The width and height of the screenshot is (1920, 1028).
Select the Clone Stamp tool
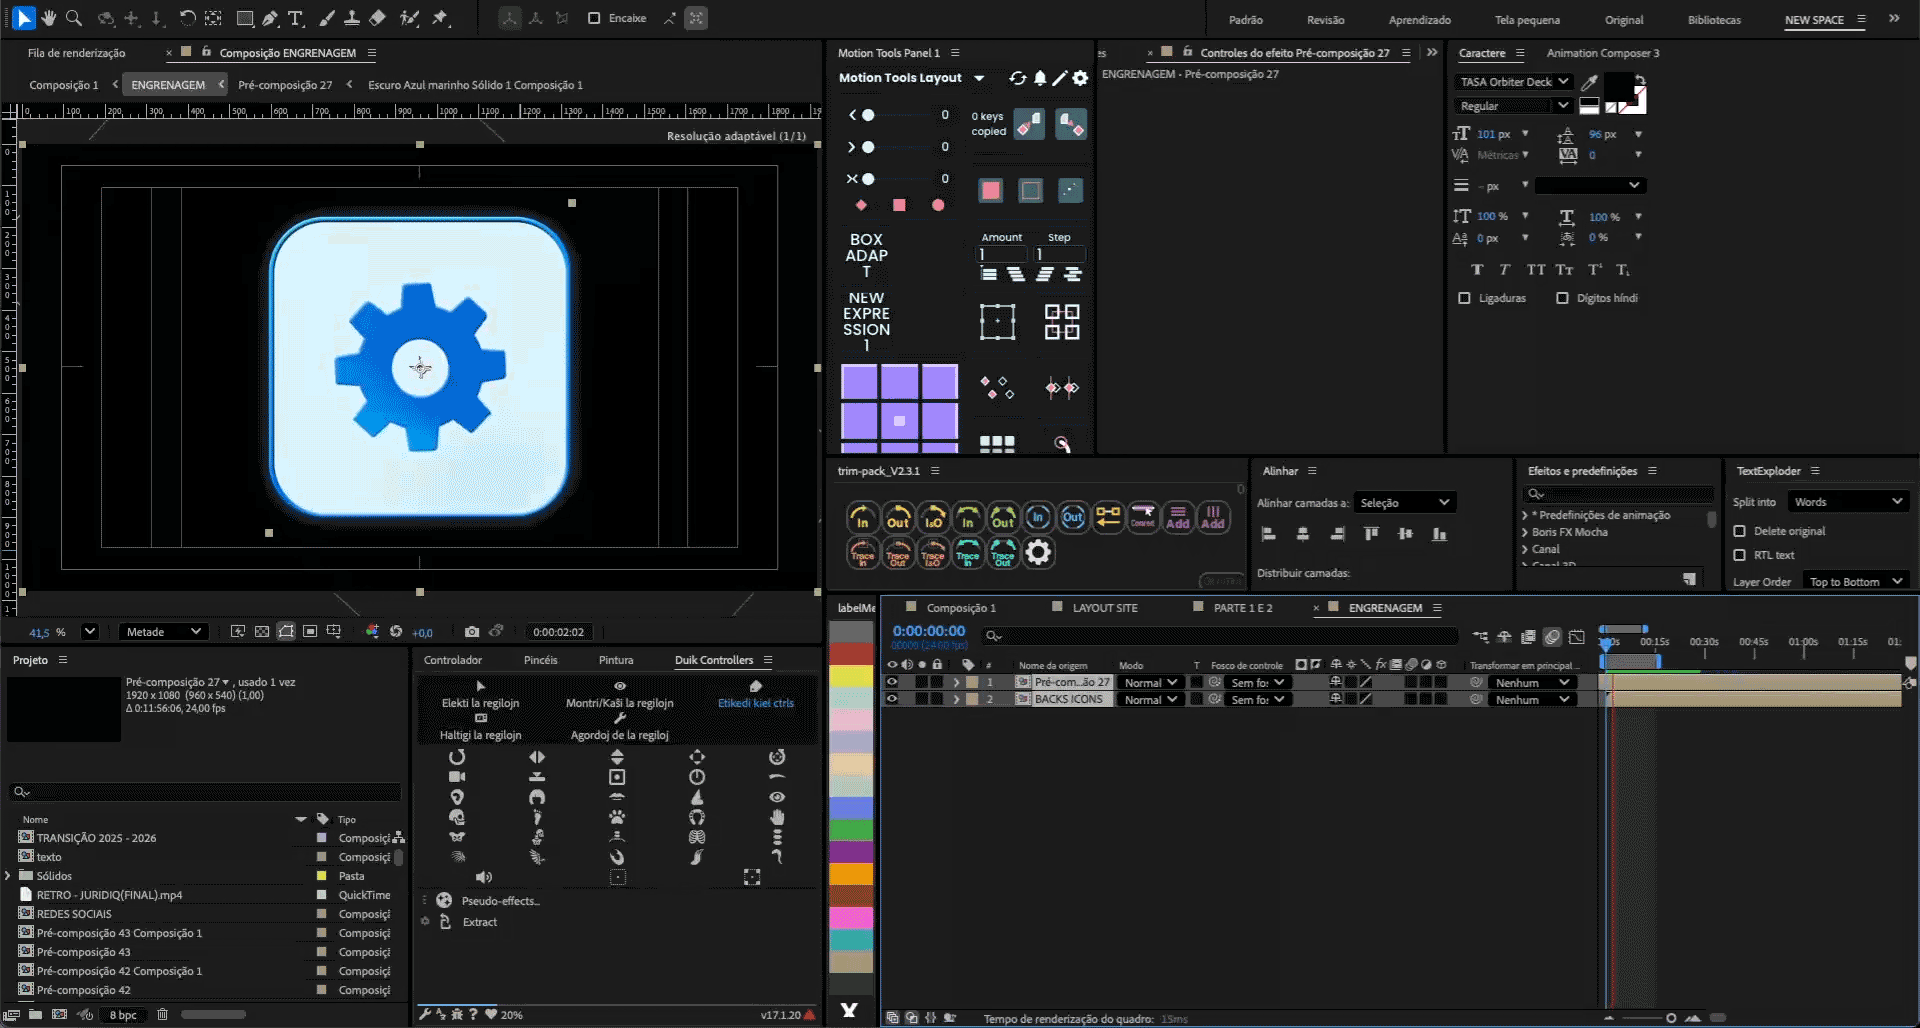(352, 18)
